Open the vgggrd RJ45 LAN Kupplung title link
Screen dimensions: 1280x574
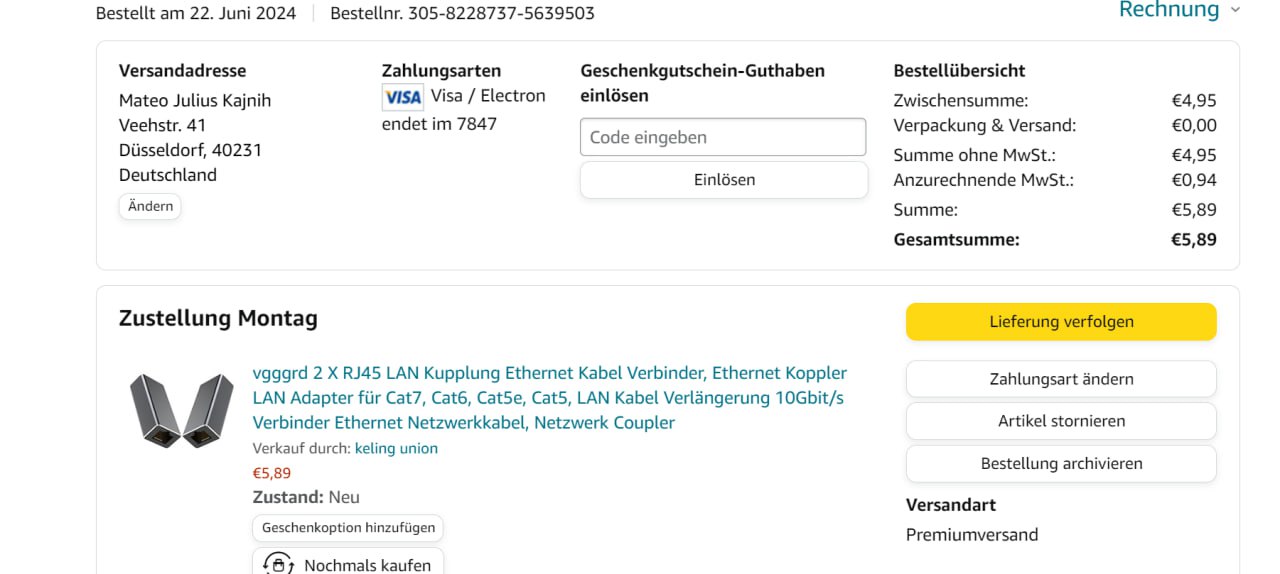click(549, 398)
